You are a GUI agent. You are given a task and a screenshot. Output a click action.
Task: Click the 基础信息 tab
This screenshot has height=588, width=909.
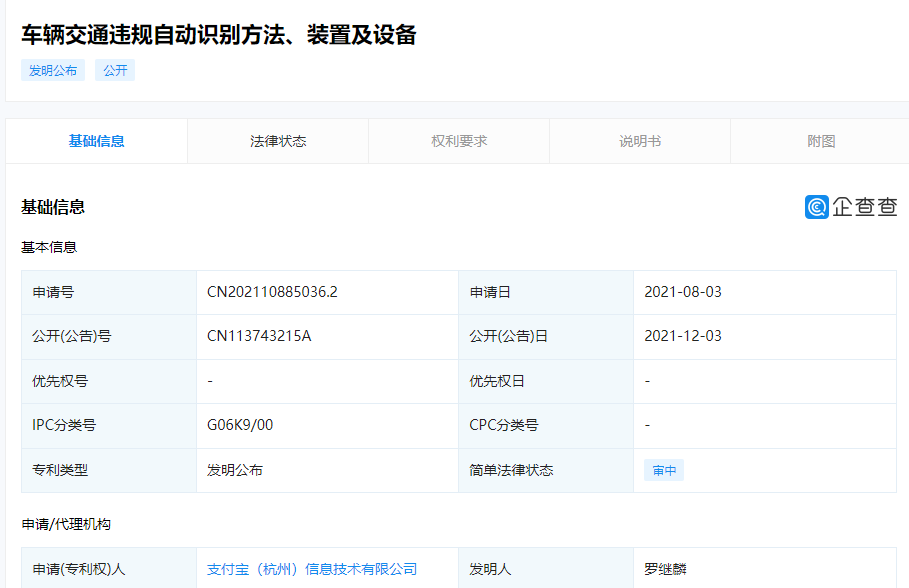[97, 141]
